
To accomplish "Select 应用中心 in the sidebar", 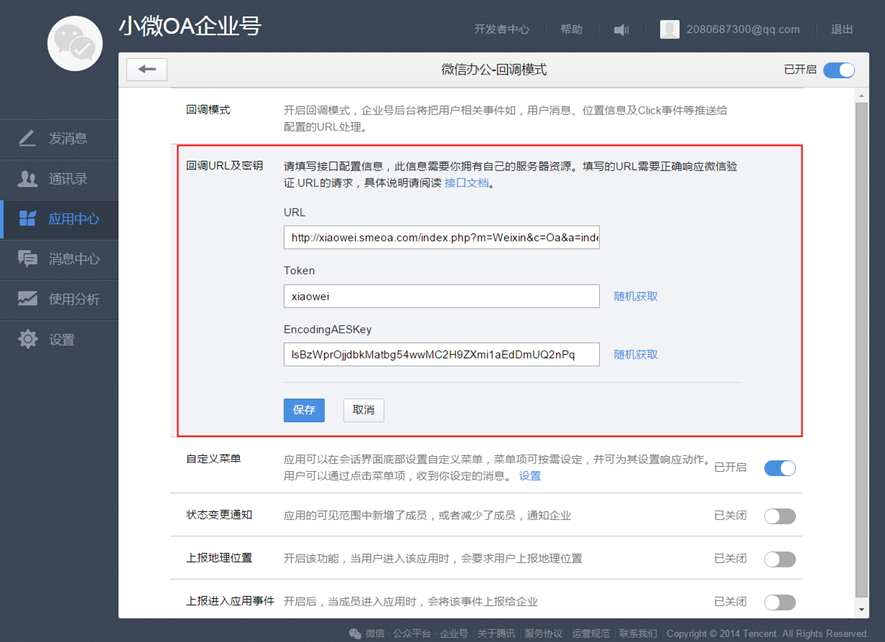I will (59, 219).
